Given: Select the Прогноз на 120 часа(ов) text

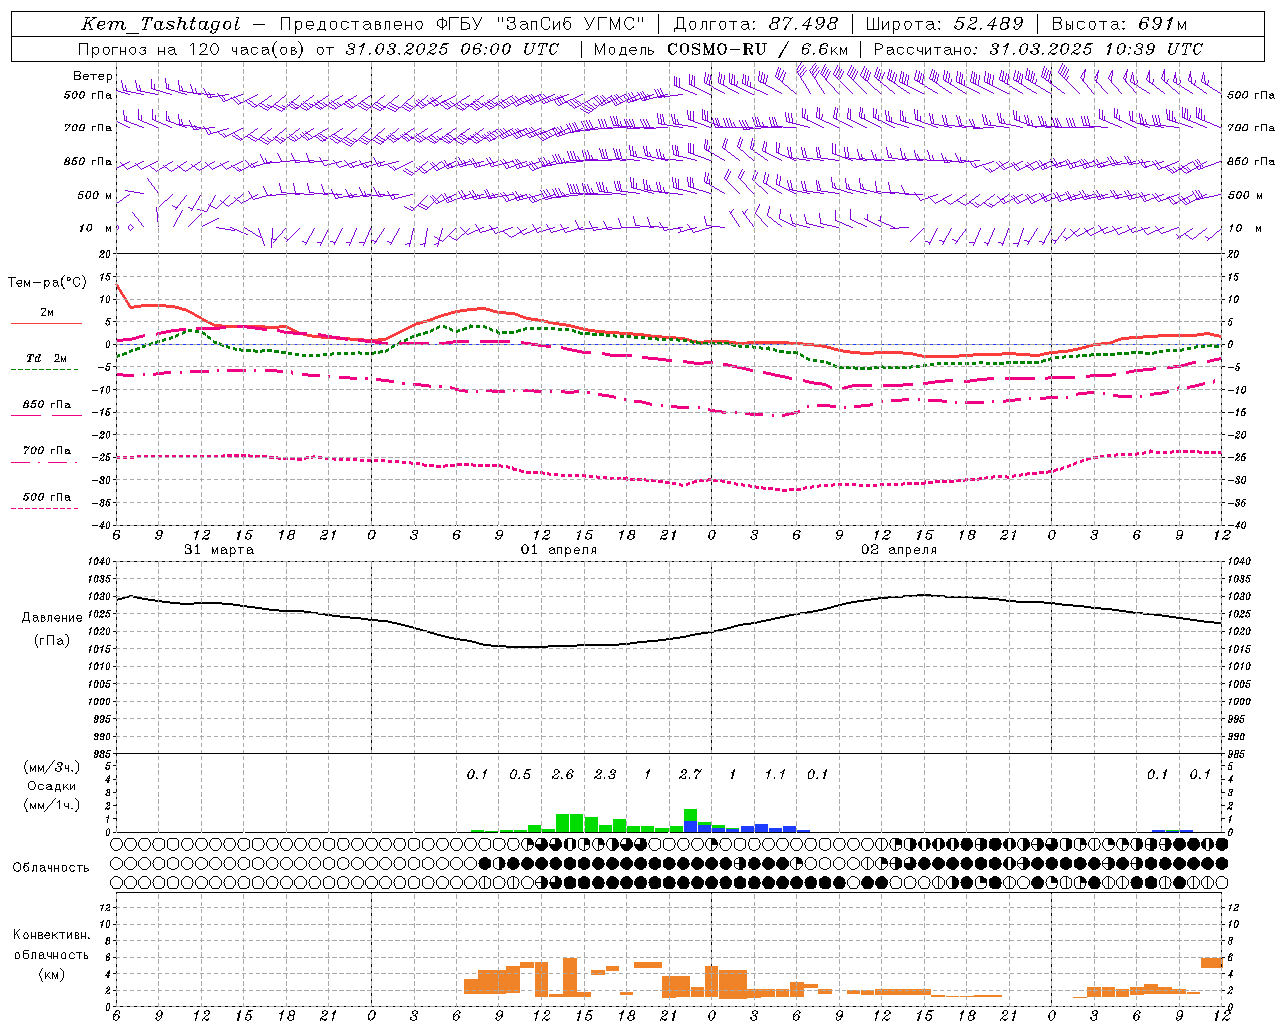Looking at the screenshot, I should (191, 49).
